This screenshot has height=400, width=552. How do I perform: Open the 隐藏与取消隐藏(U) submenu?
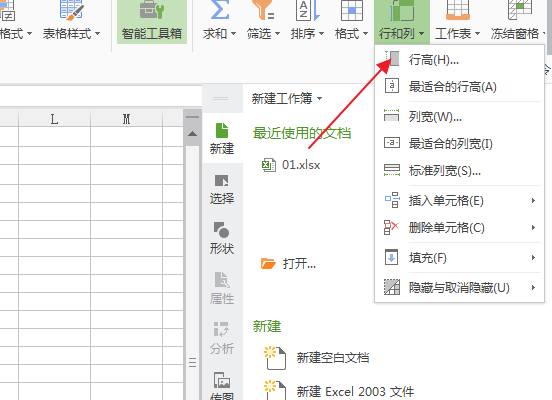459,288
